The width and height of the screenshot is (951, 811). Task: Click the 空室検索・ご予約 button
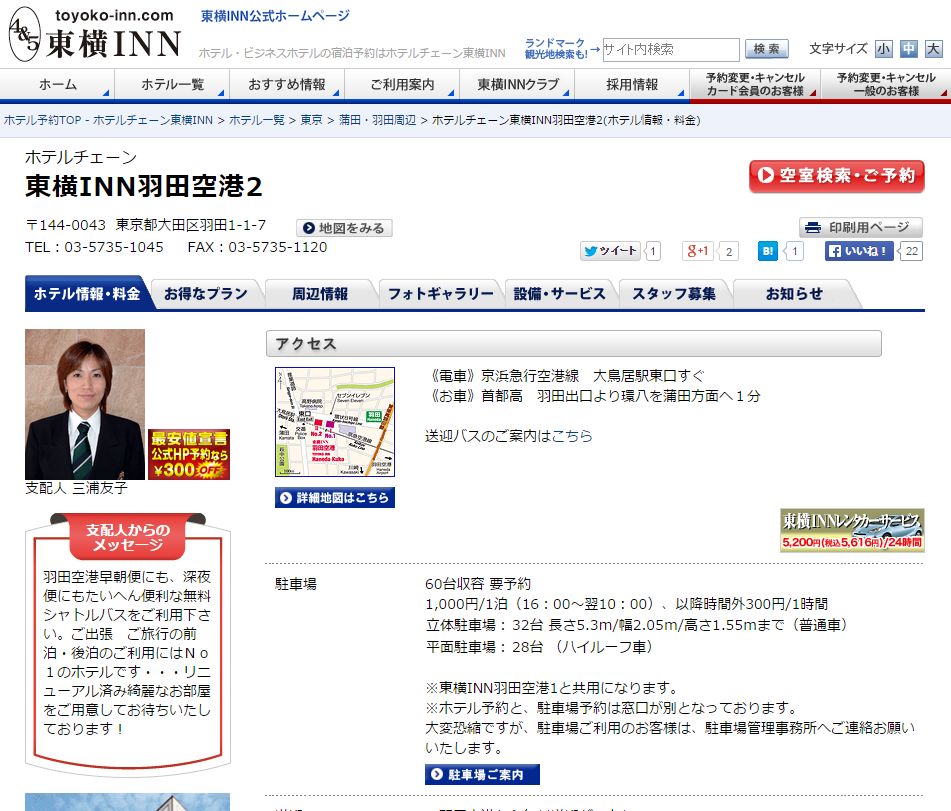coord(836,176)
